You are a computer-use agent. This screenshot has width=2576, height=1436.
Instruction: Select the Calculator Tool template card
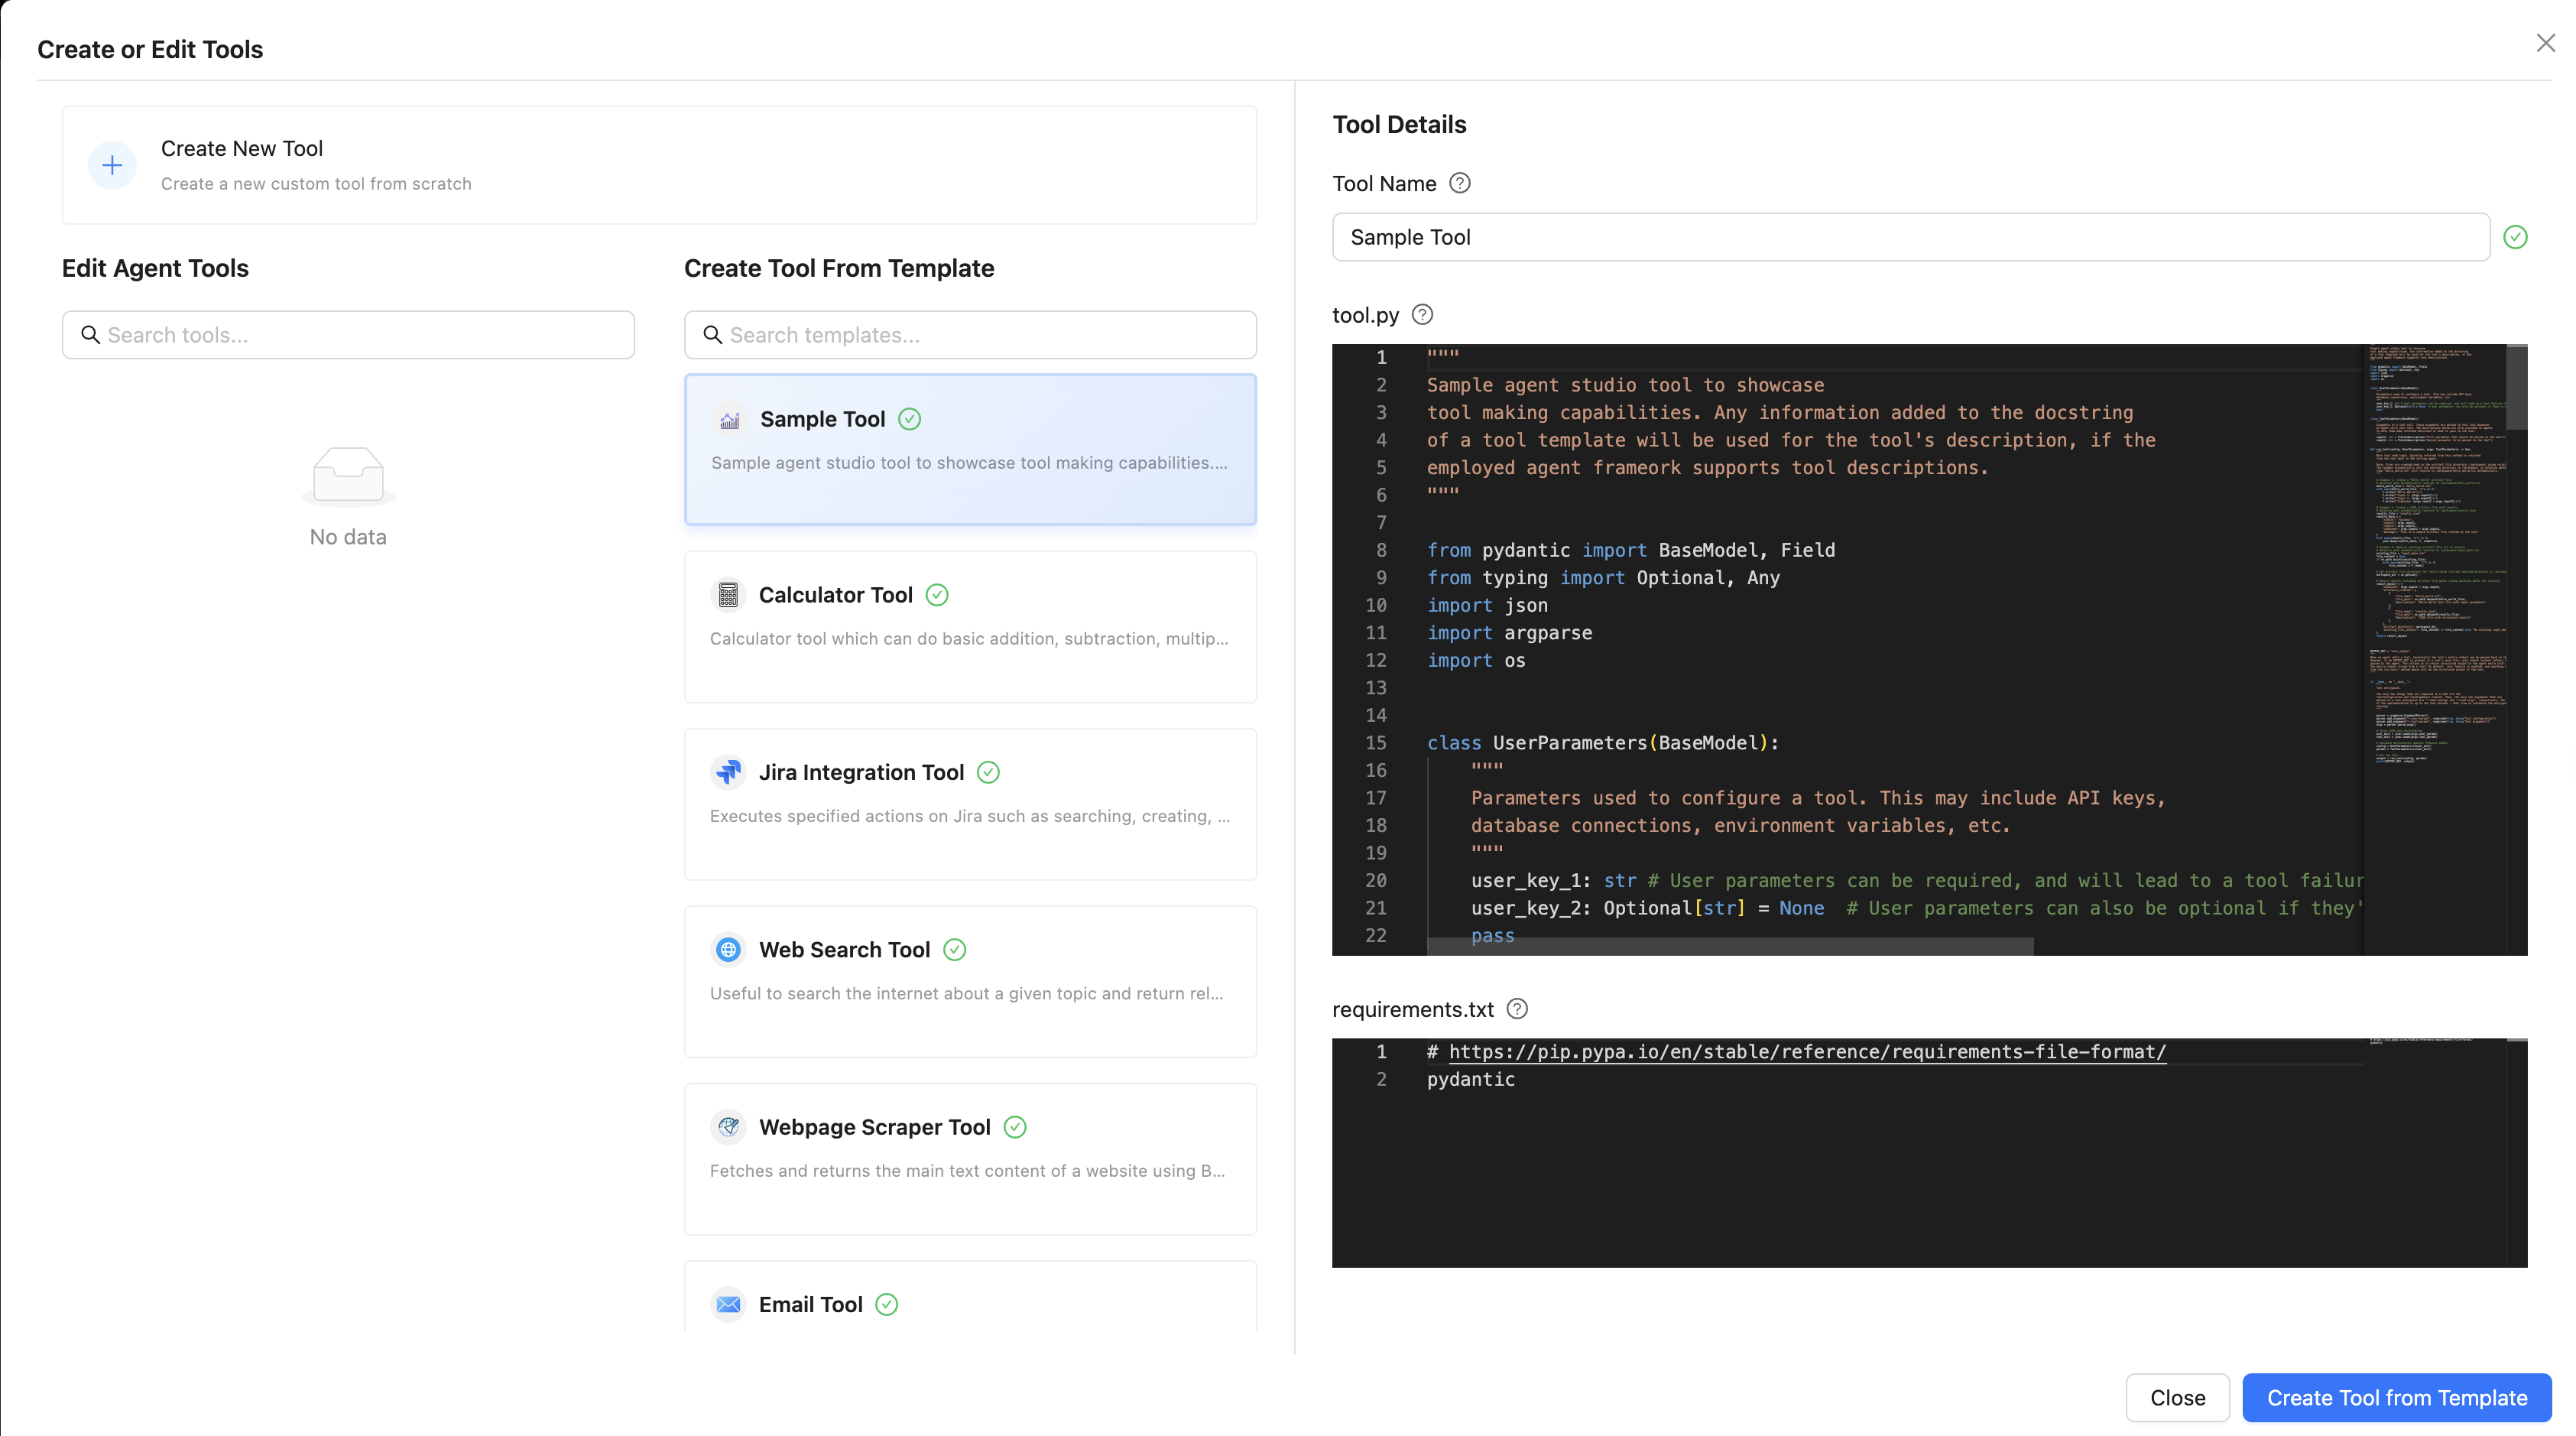coord(969,626)
